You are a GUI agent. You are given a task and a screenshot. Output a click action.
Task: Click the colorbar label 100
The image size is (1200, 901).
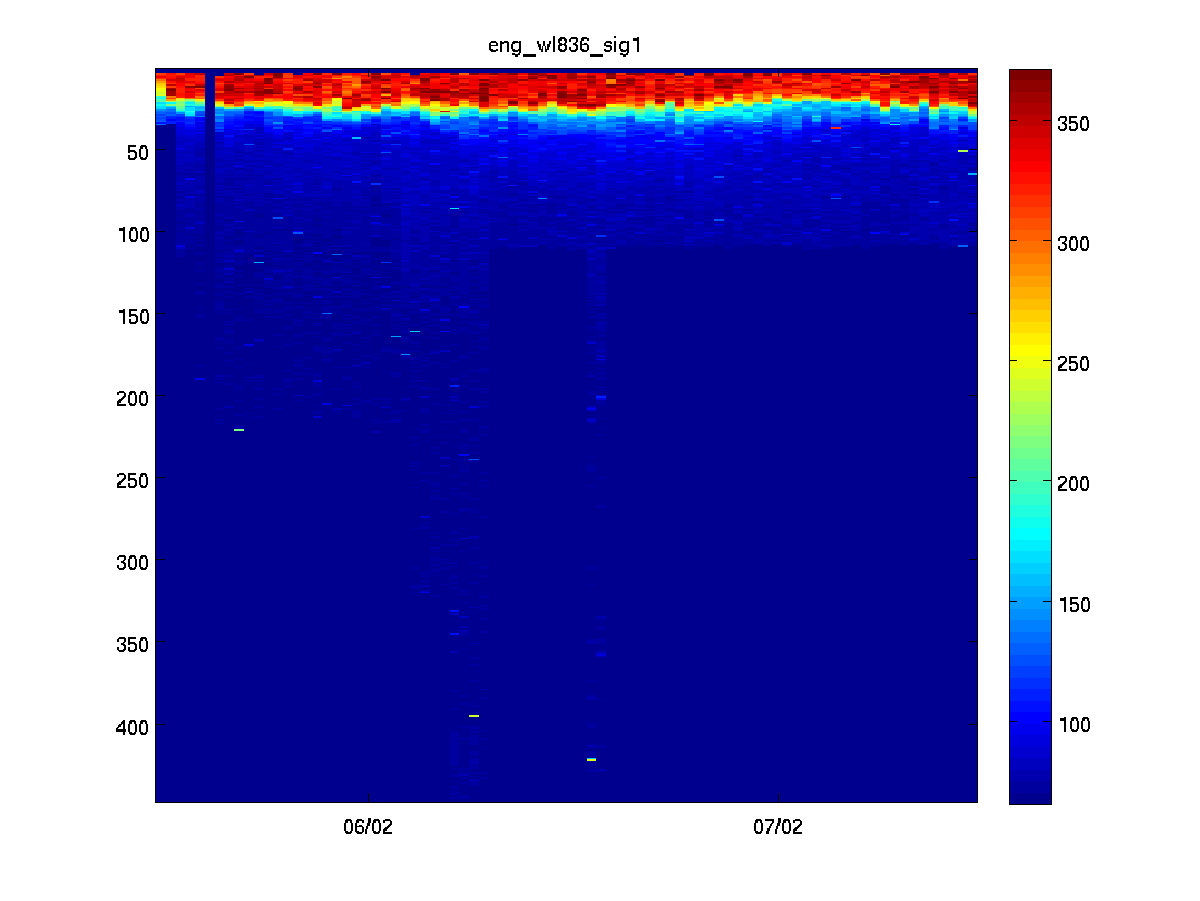pos(1075,725)
